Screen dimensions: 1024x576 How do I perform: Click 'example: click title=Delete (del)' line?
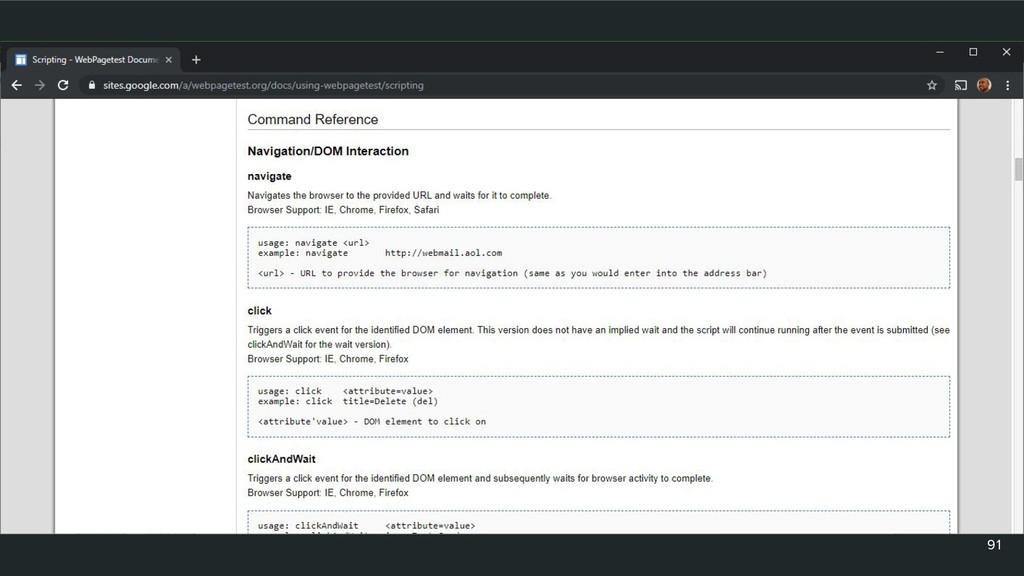(x=348, y=402)
